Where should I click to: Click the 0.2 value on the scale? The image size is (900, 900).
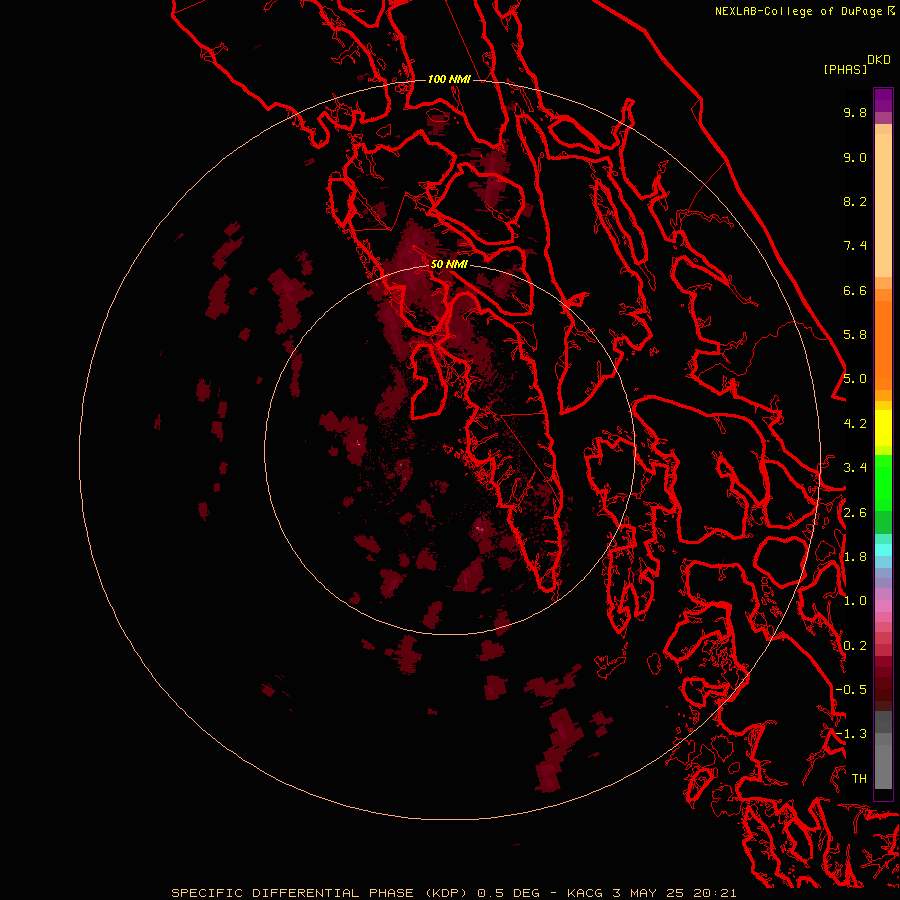click(855, 646)
